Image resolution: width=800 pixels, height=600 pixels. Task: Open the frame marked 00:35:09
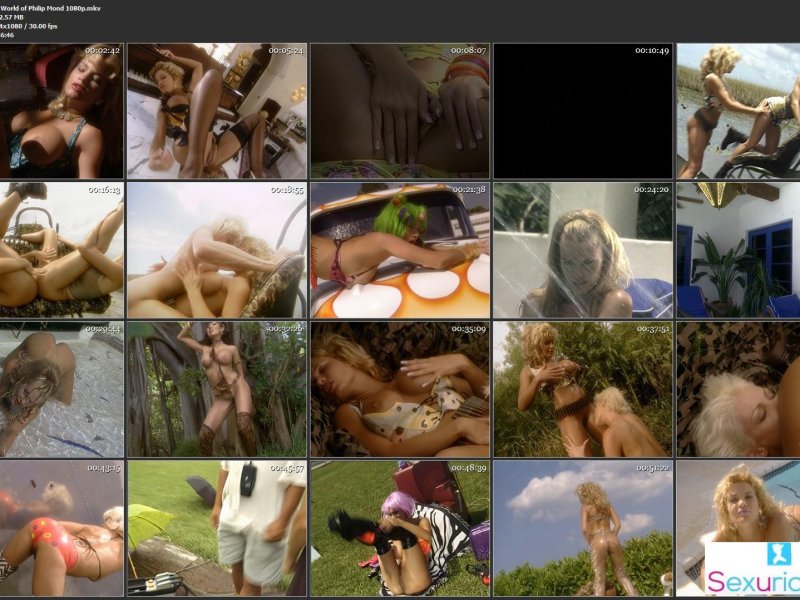click(400, 389)
